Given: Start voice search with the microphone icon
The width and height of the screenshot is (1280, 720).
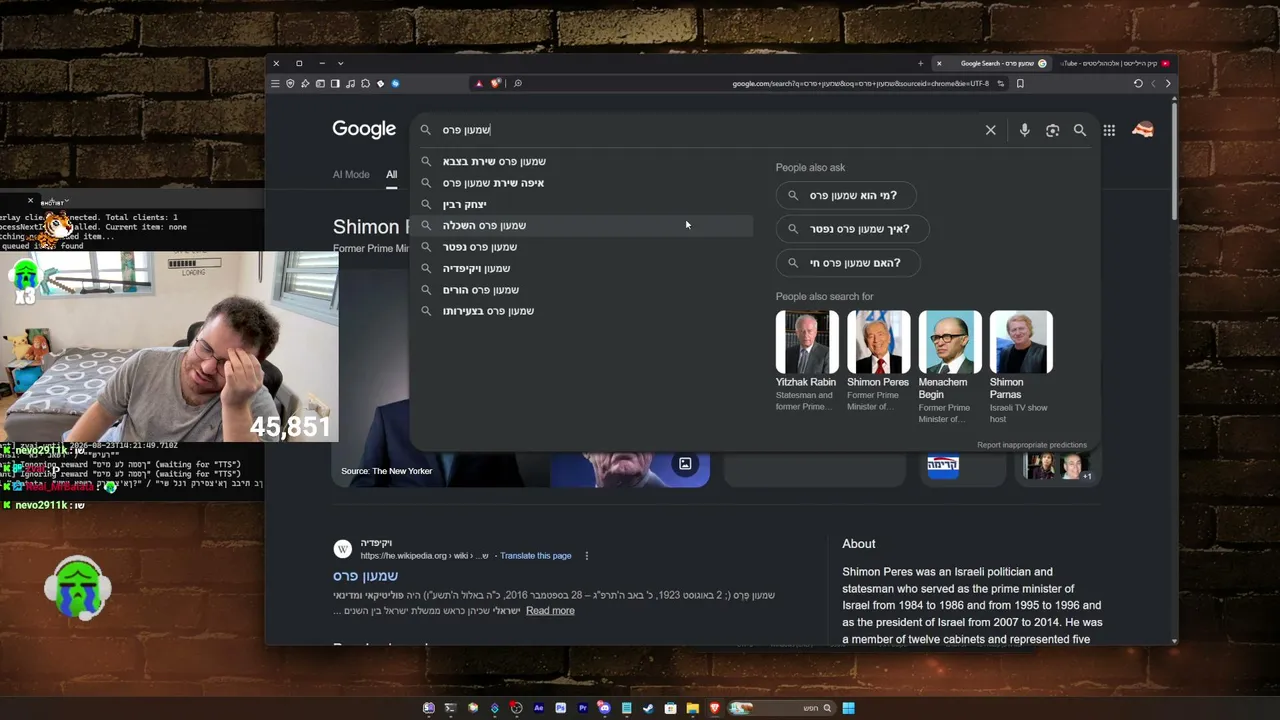Looking at the screenshot, I should pos(1024,130).
